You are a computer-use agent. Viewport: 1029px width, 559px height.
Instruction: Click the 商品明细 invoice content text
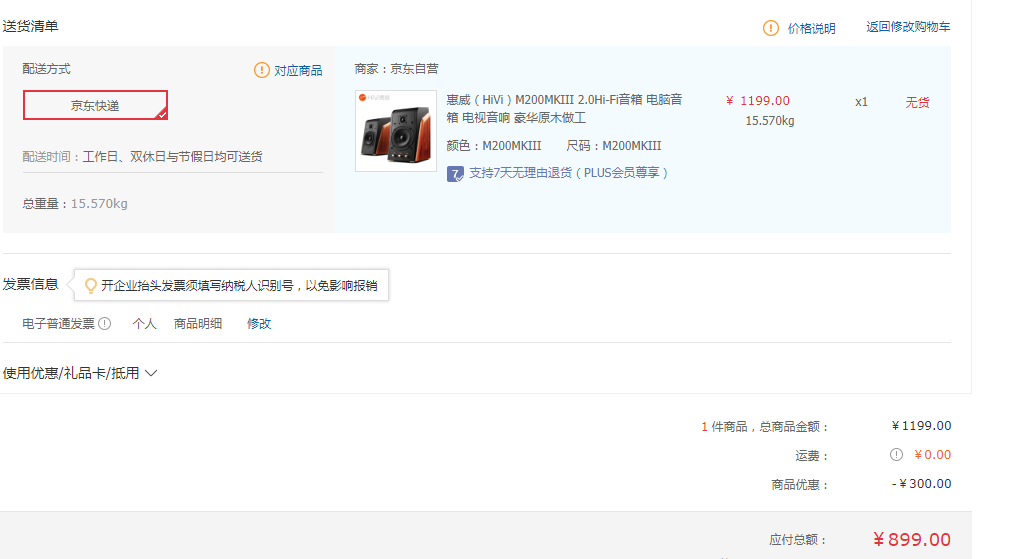pos(198,323)
